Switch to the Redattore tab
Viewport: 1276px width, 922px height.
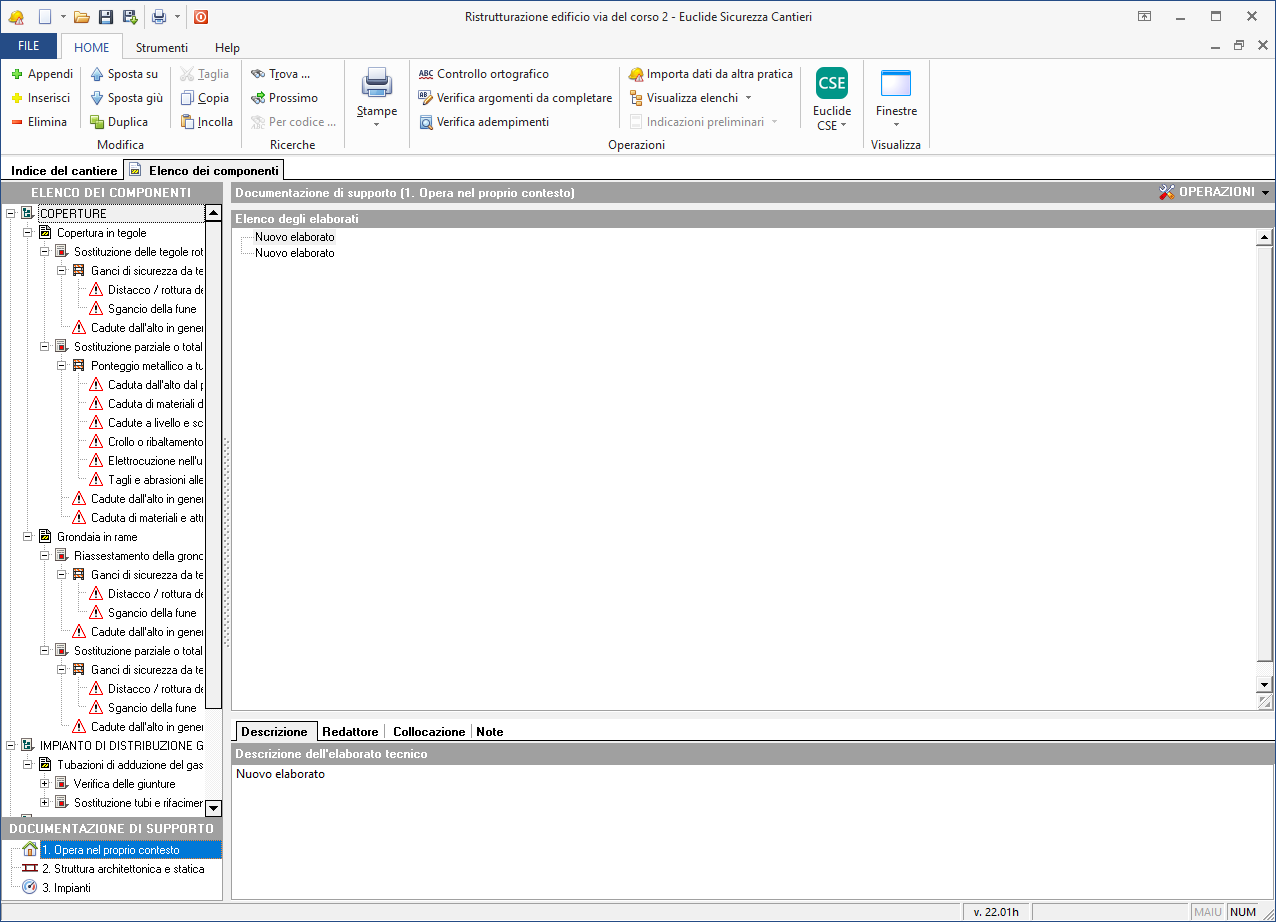click(350, 732)
